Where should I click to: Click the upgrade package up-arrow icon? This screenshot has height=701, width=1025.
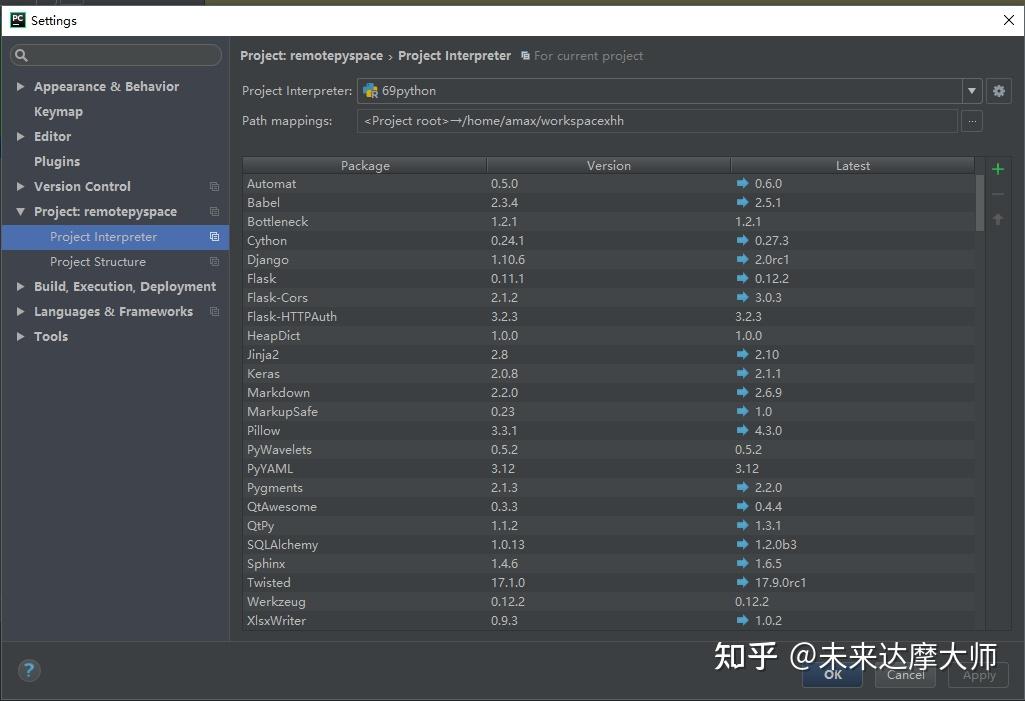tap(998, 219)
